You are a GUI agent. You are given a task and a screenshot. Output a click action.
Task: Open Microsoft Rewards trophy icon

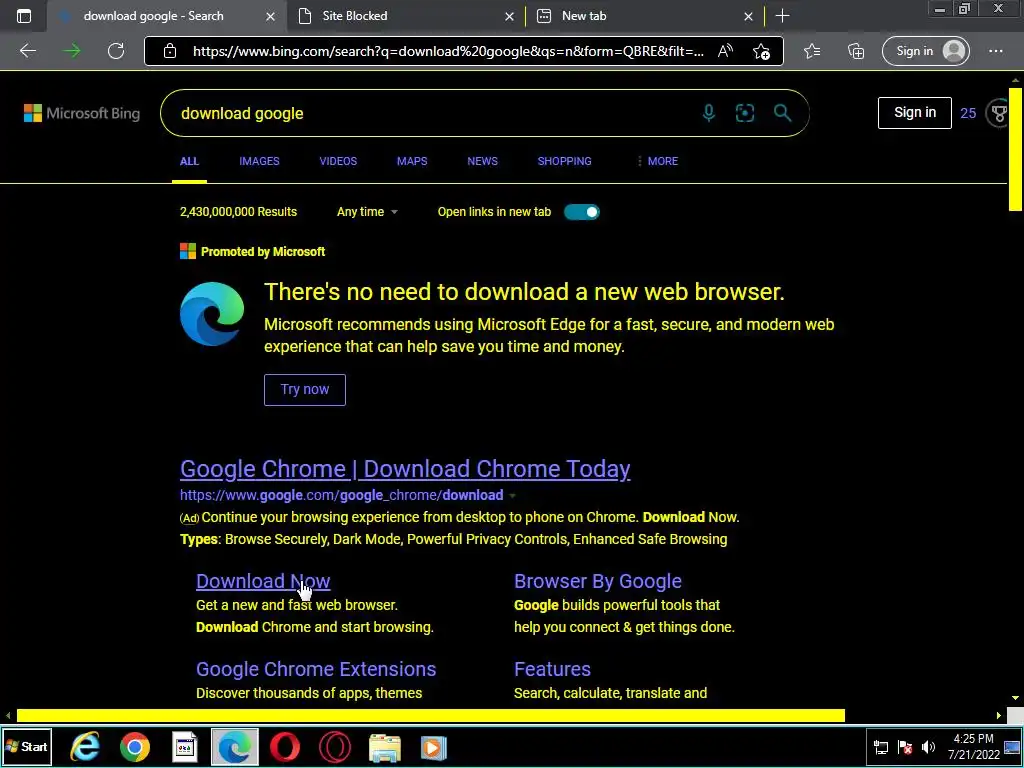[999, 113]
